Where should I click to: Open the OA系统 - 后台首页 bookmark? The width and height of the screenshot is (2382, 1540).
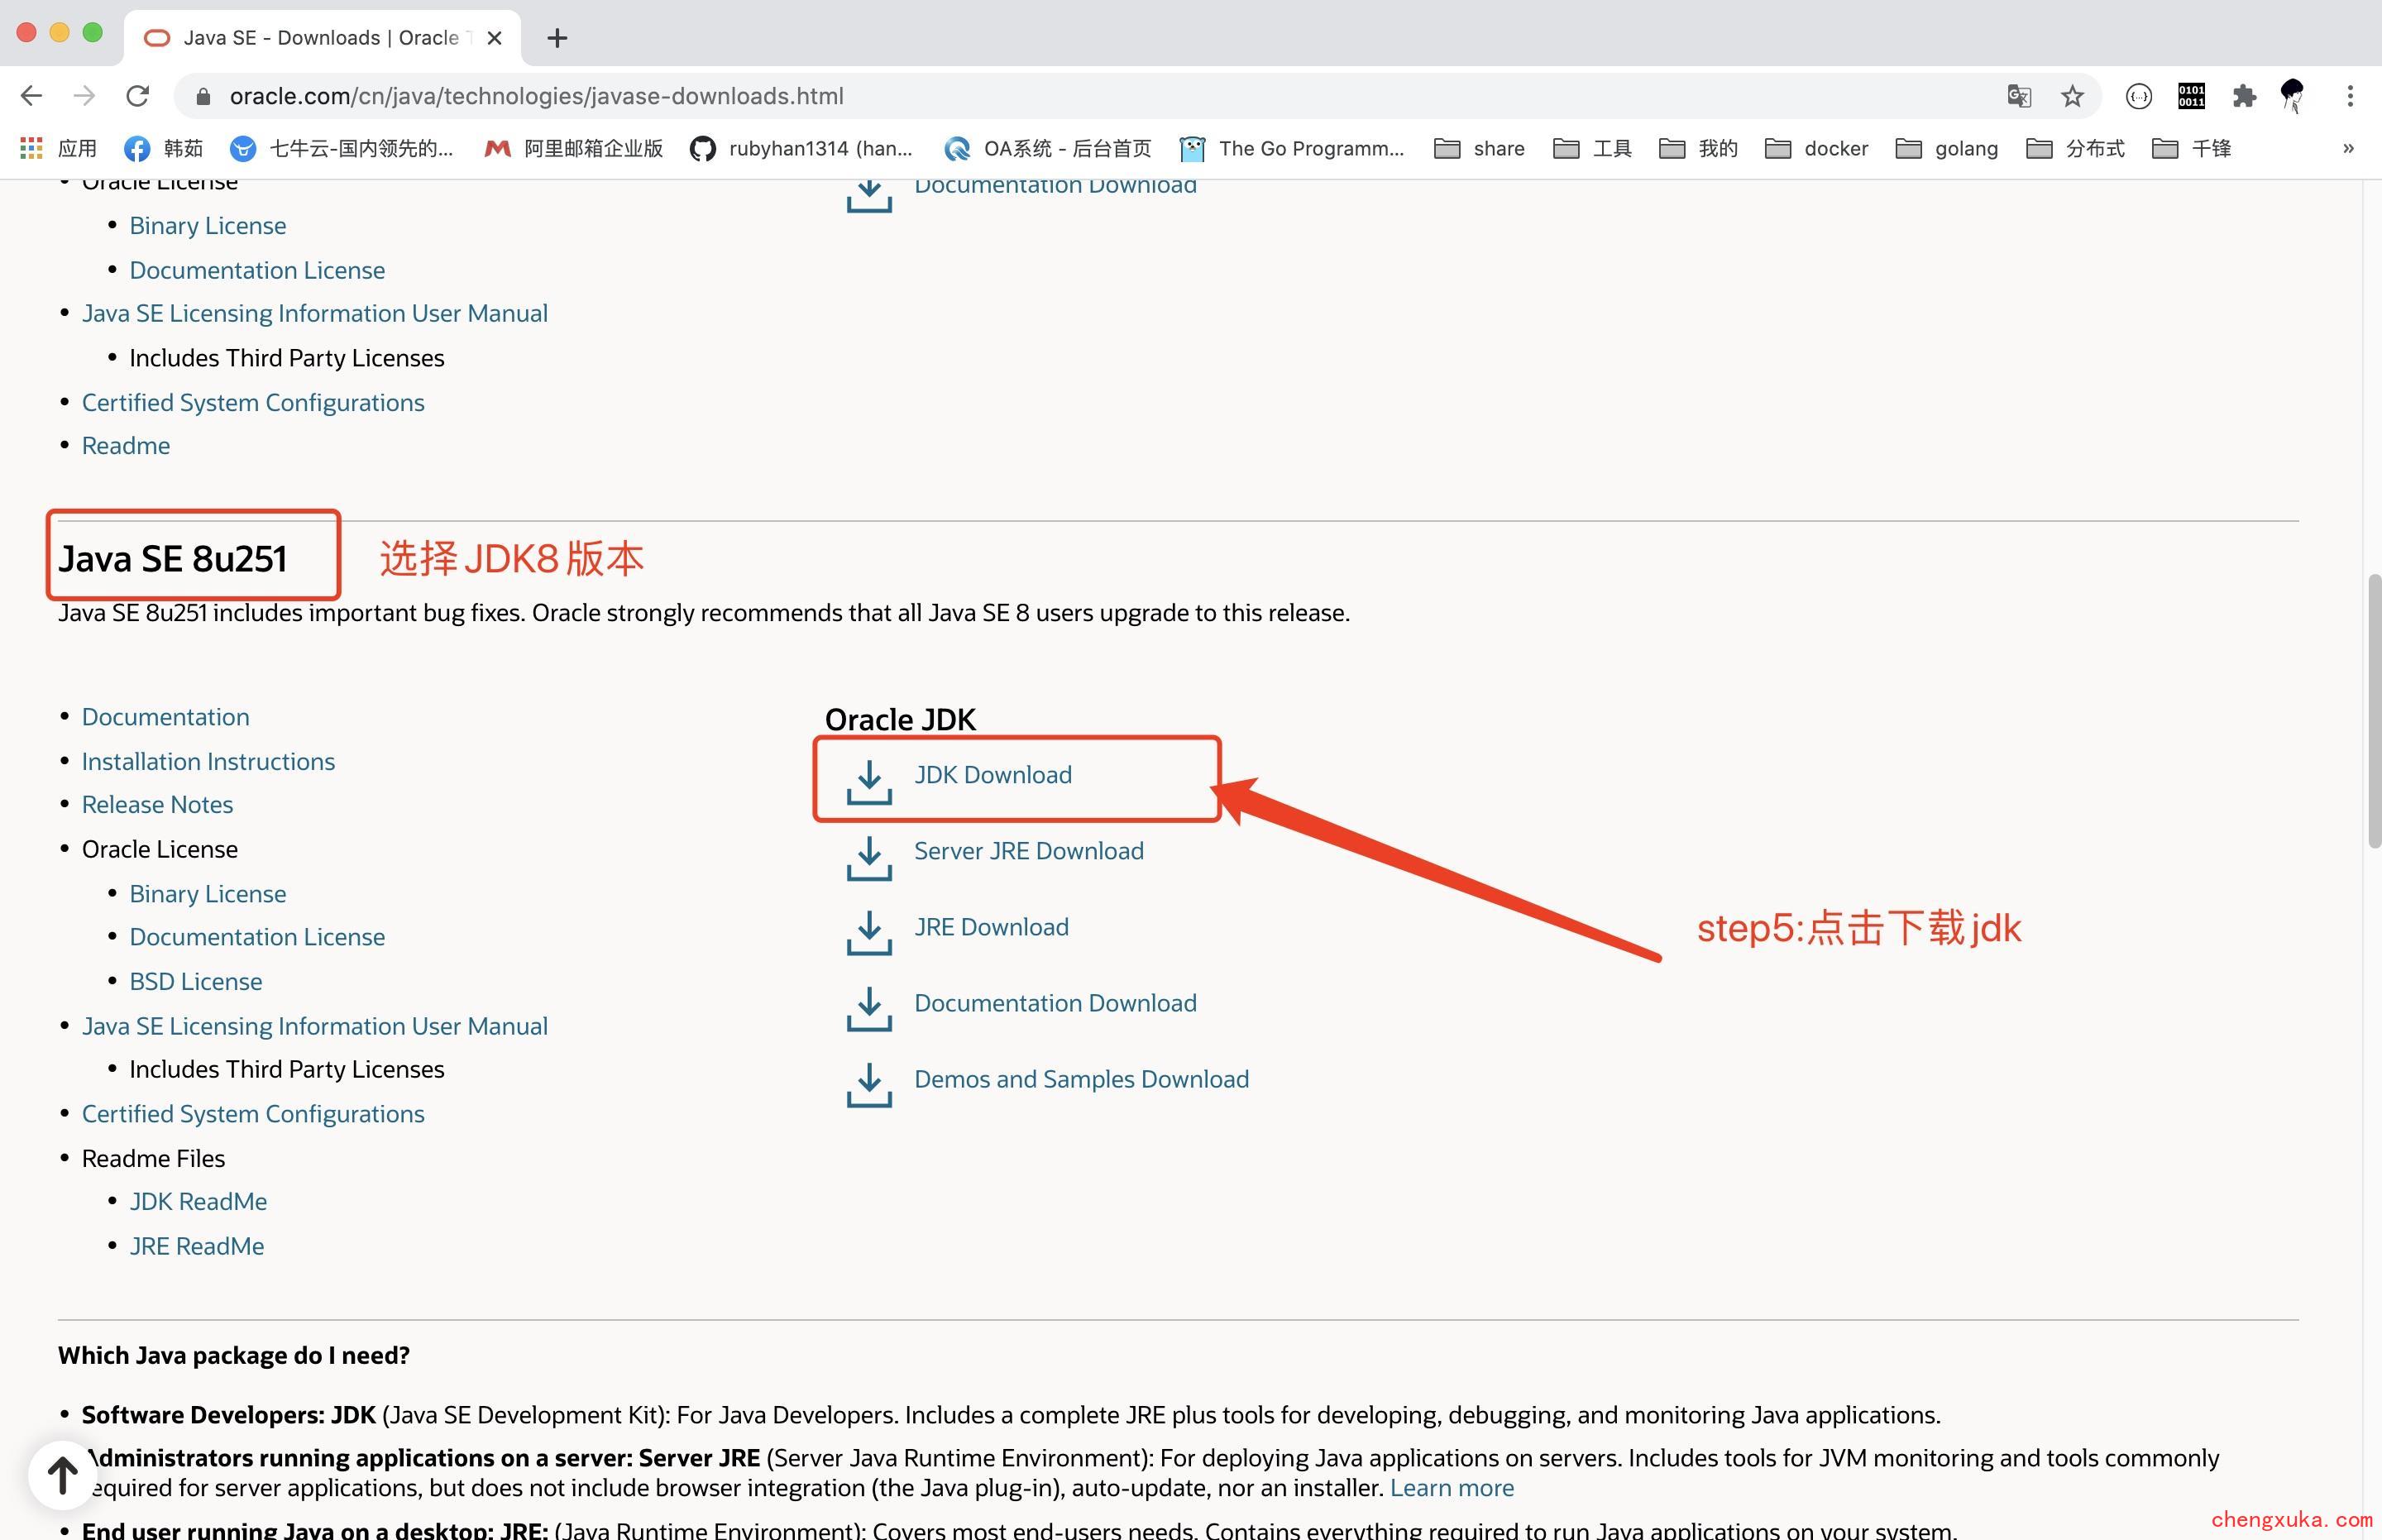(x=1048, y=149)
